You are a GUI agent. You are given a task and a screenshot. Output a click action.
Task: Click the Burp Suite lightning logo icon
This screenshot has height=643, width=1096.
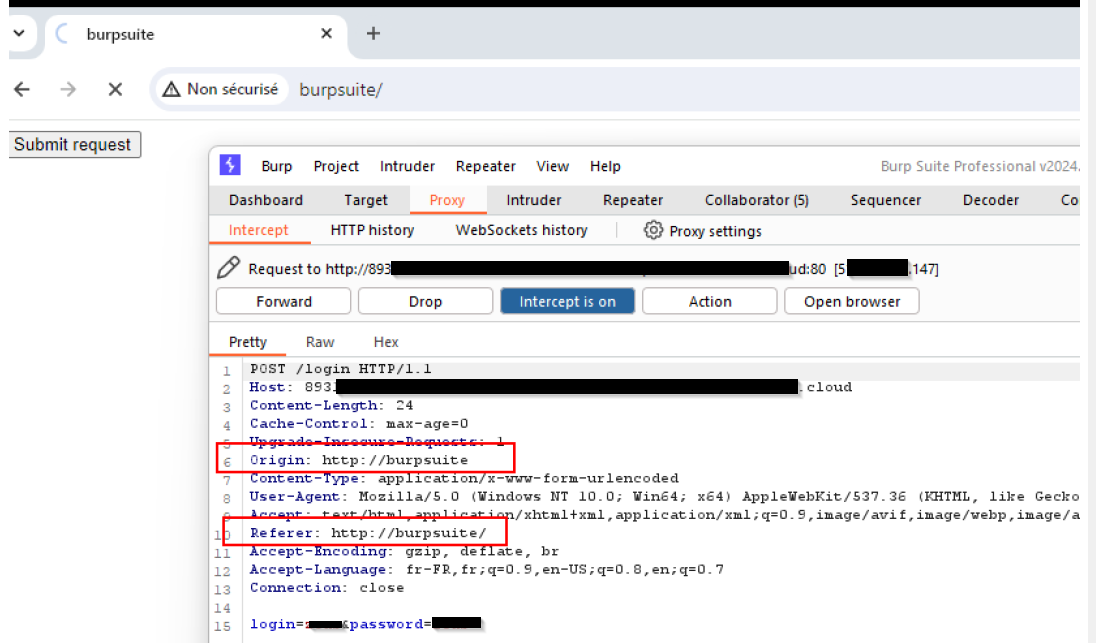(x=230, y=165)
